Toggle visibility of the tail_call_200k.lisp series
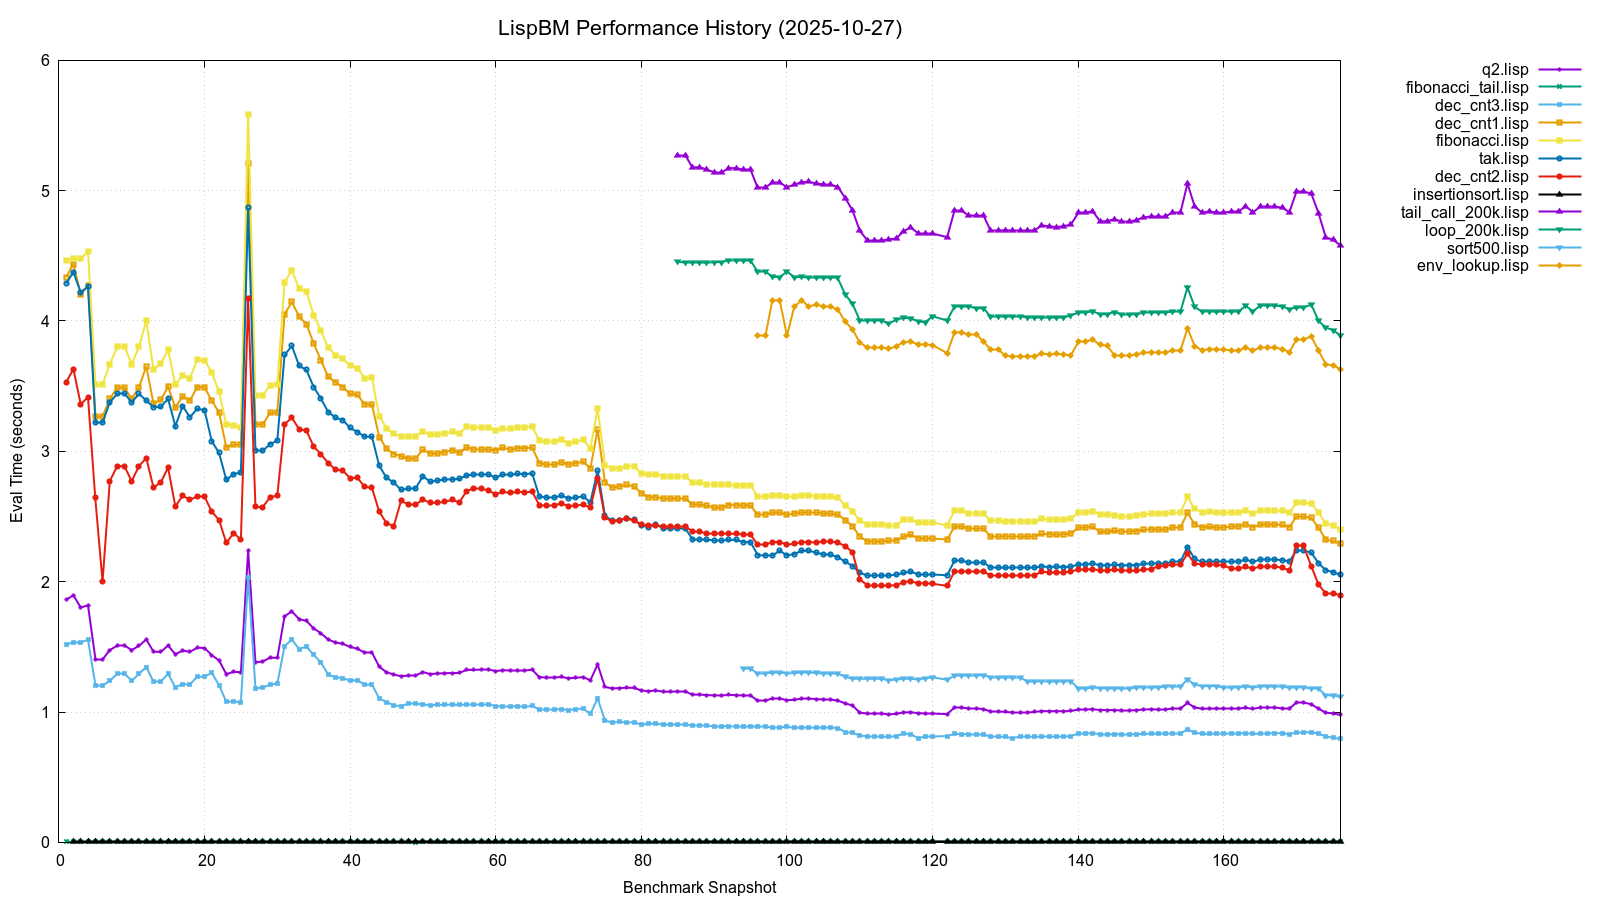This screenshot has height=900, width=1600. click(1559, 211)
